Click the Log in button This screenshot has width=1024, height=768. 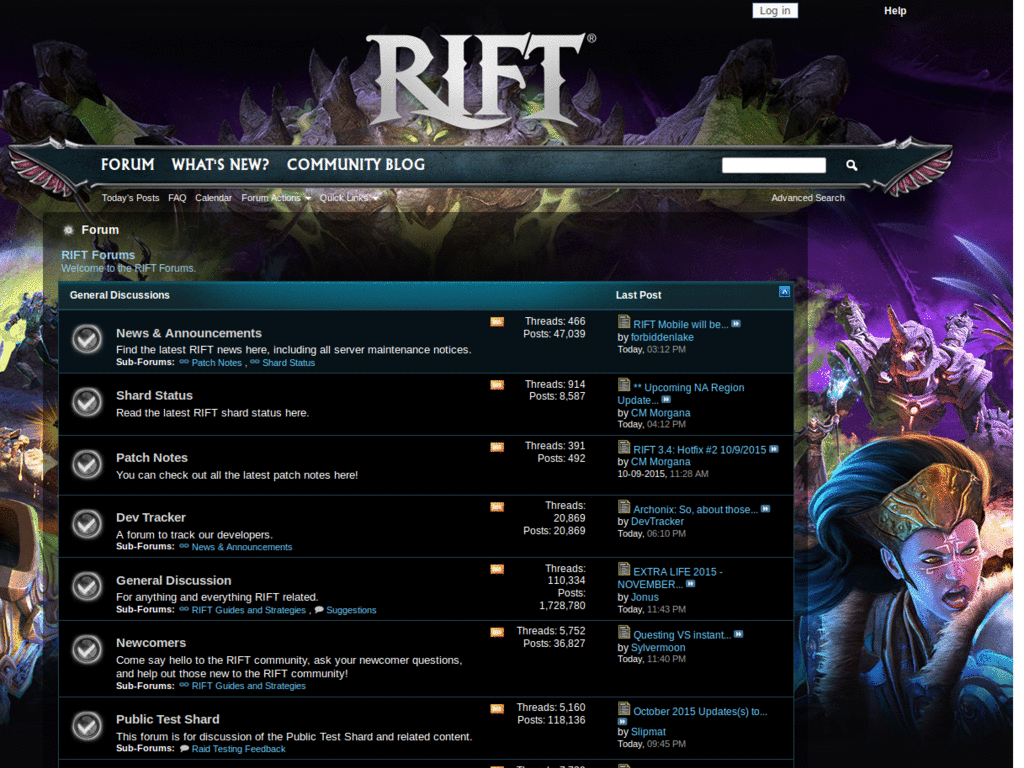point(775,10)
